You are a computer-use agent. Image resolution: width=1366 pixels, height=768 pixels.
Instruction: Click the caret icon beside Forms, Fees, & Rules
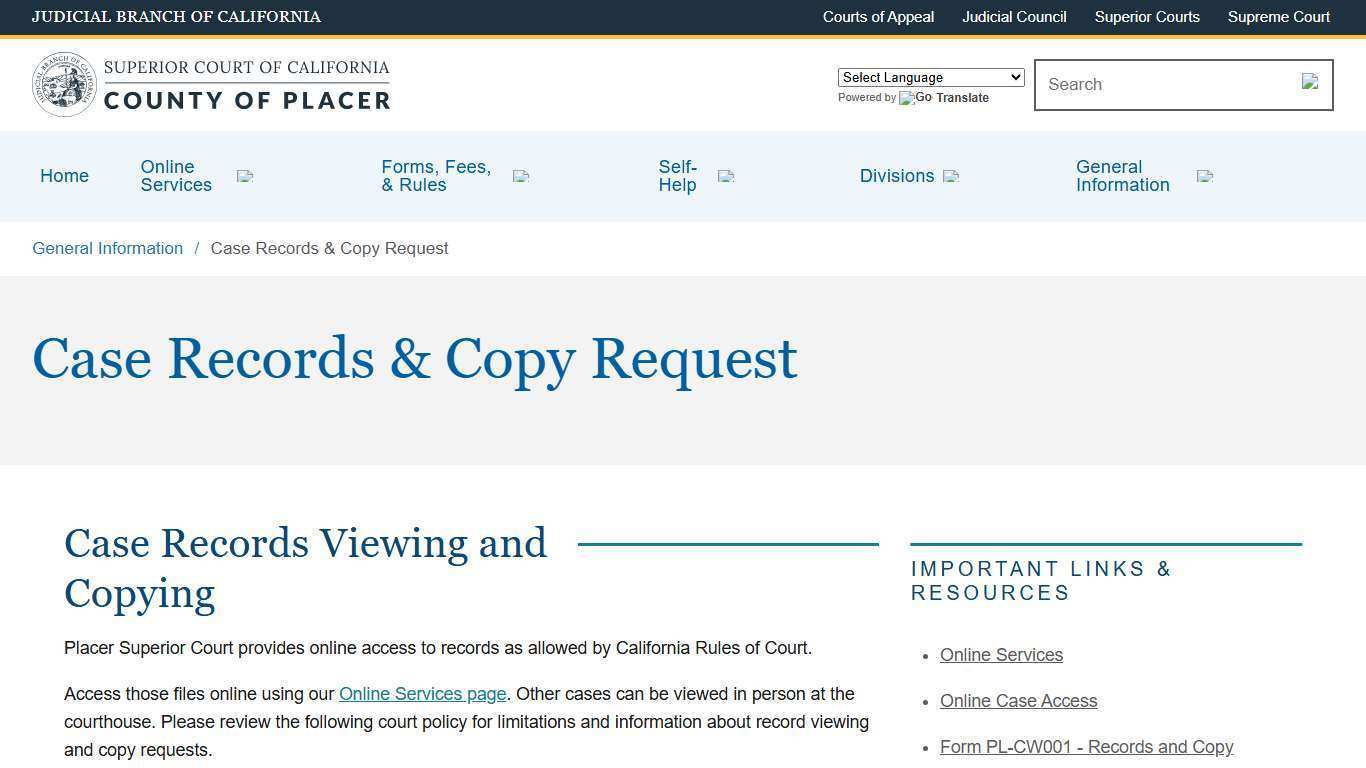pyautogui.click(x=520, y=176)
